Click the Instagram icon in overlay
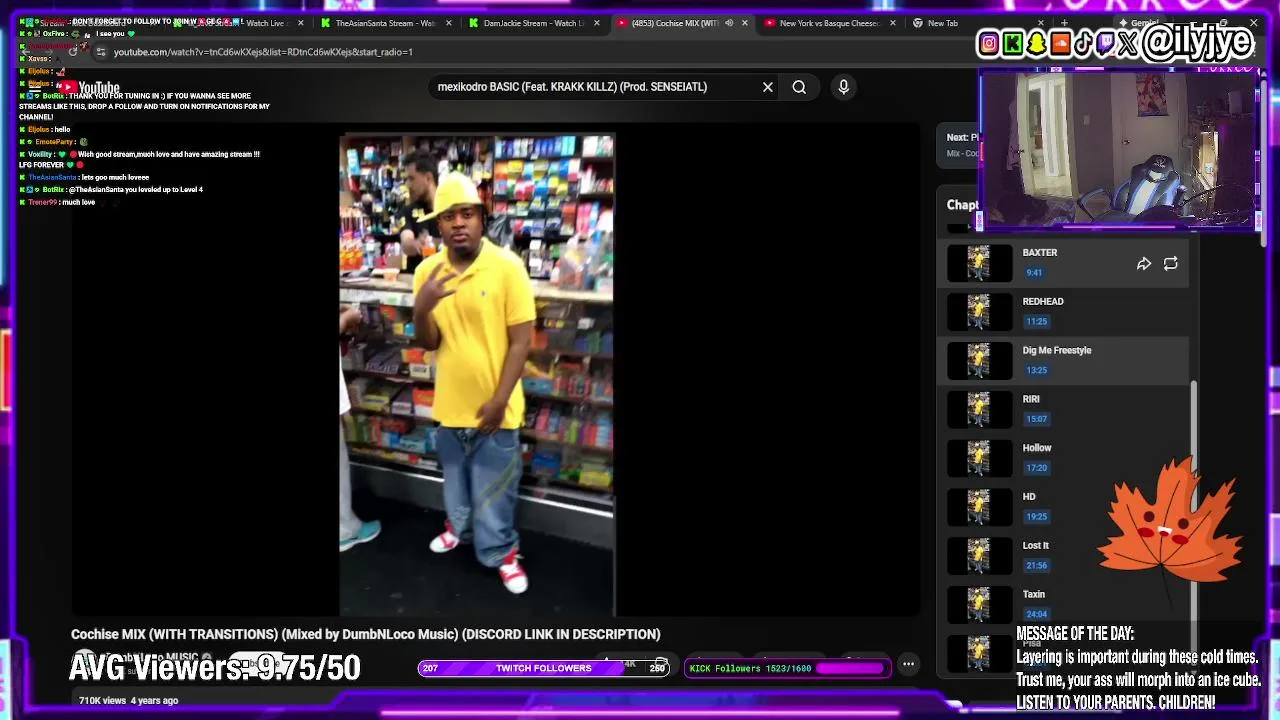 point(989,43)
